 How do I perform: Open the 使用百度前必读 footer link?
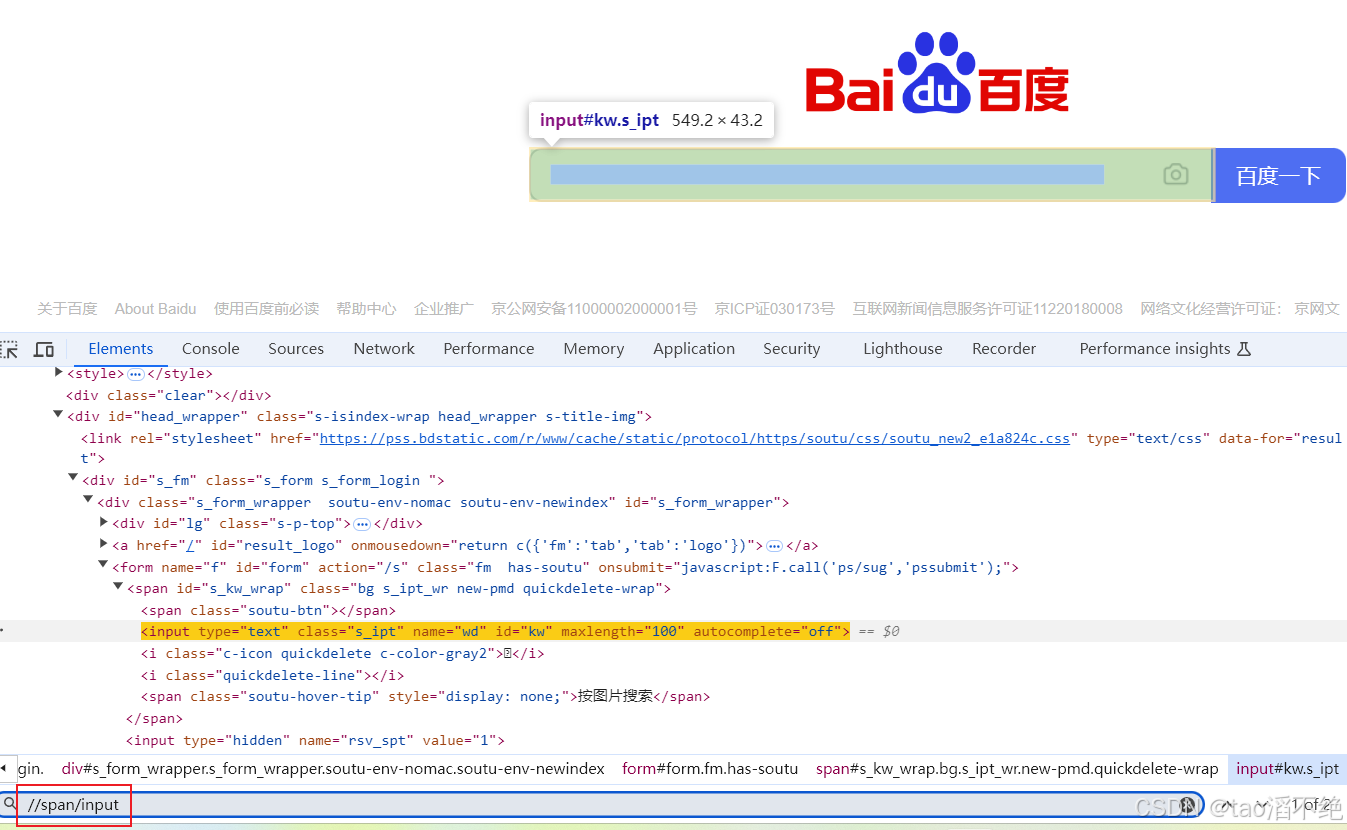pos(266,309)
